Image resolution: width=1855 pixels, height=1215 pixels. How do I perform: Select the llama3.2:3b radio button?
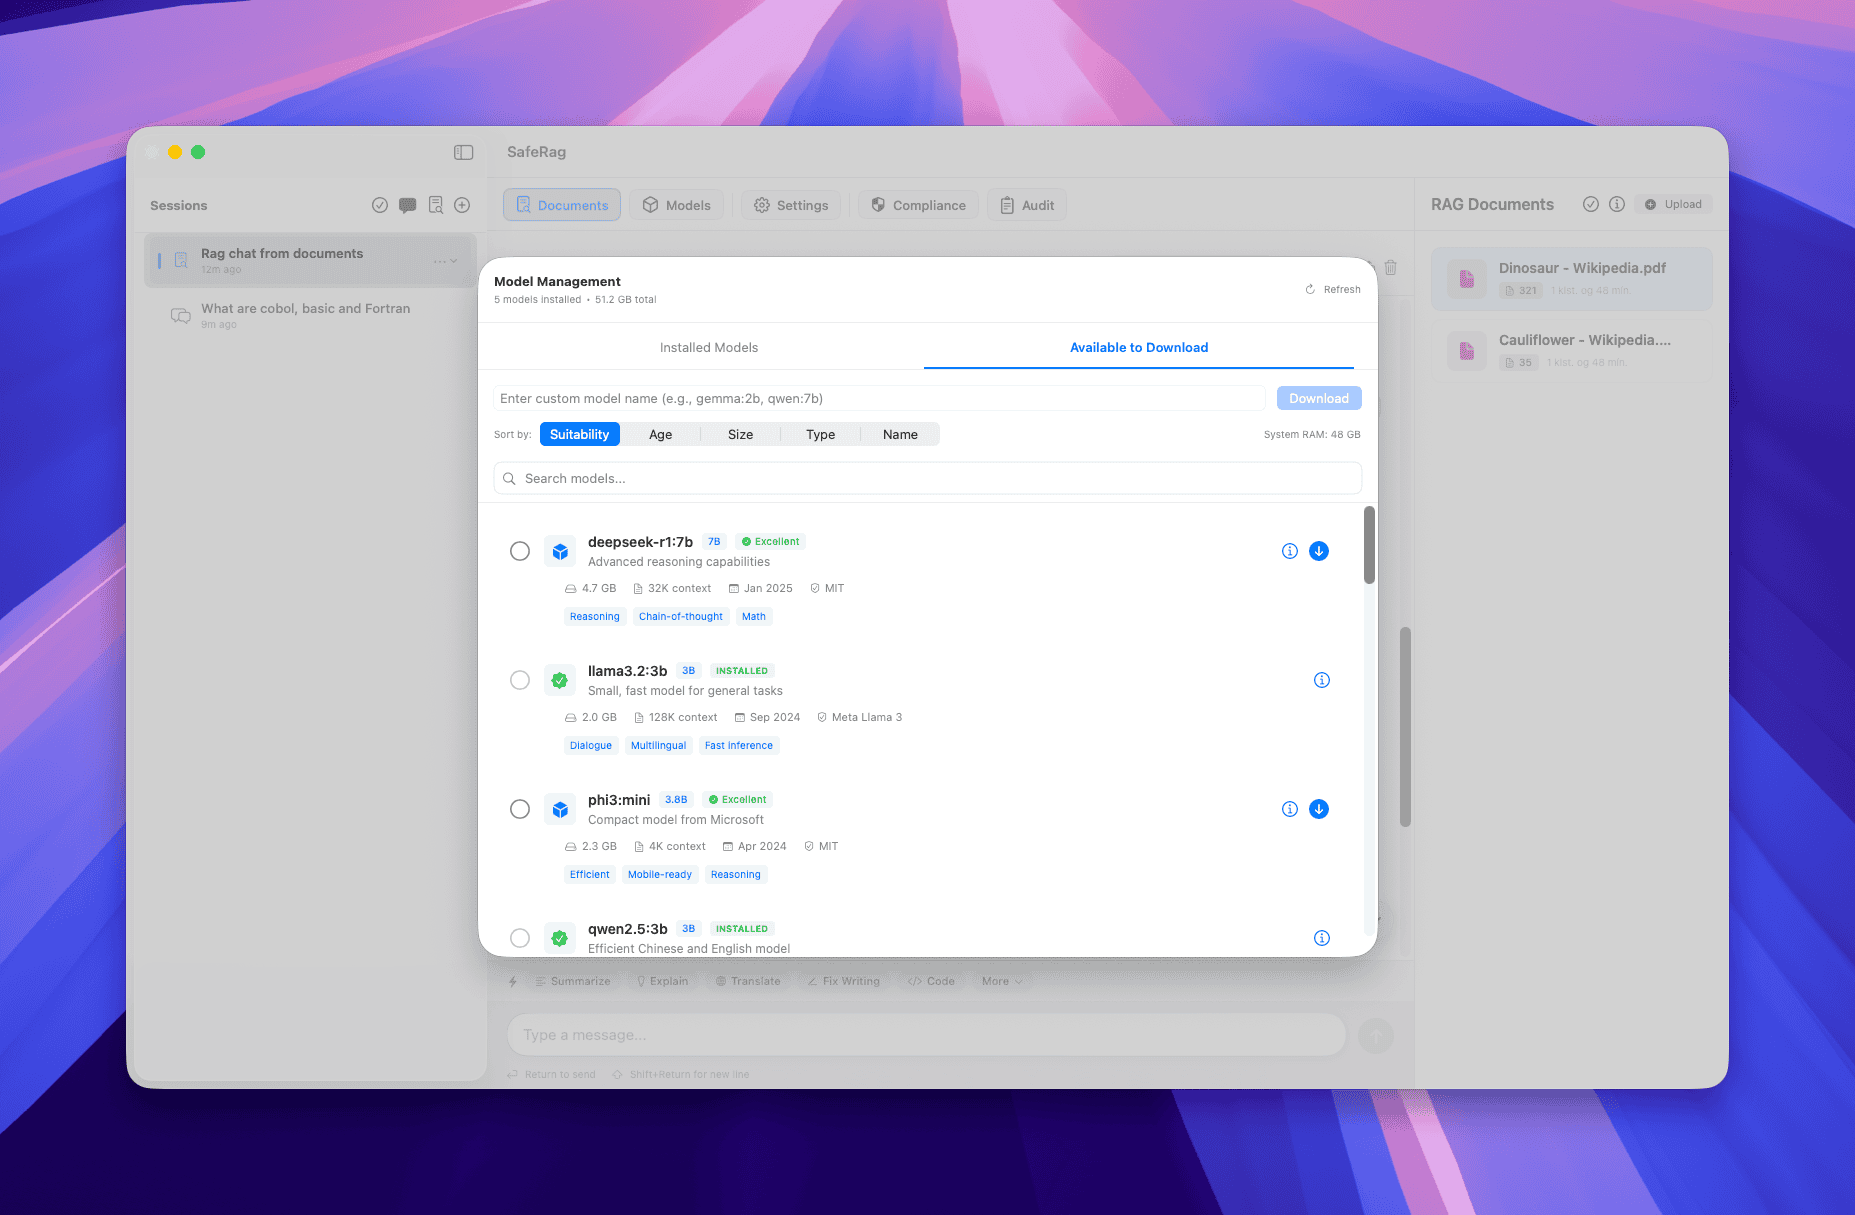pos(520,680)
